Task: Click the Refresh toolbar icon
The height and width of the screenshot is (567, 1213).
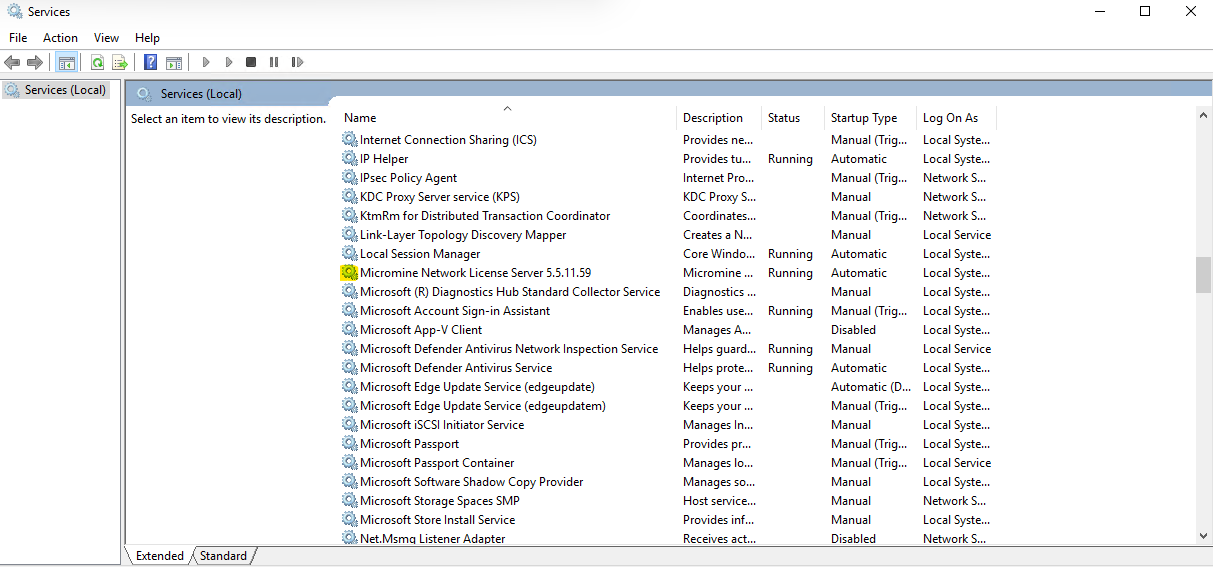Action: (98, 62)
